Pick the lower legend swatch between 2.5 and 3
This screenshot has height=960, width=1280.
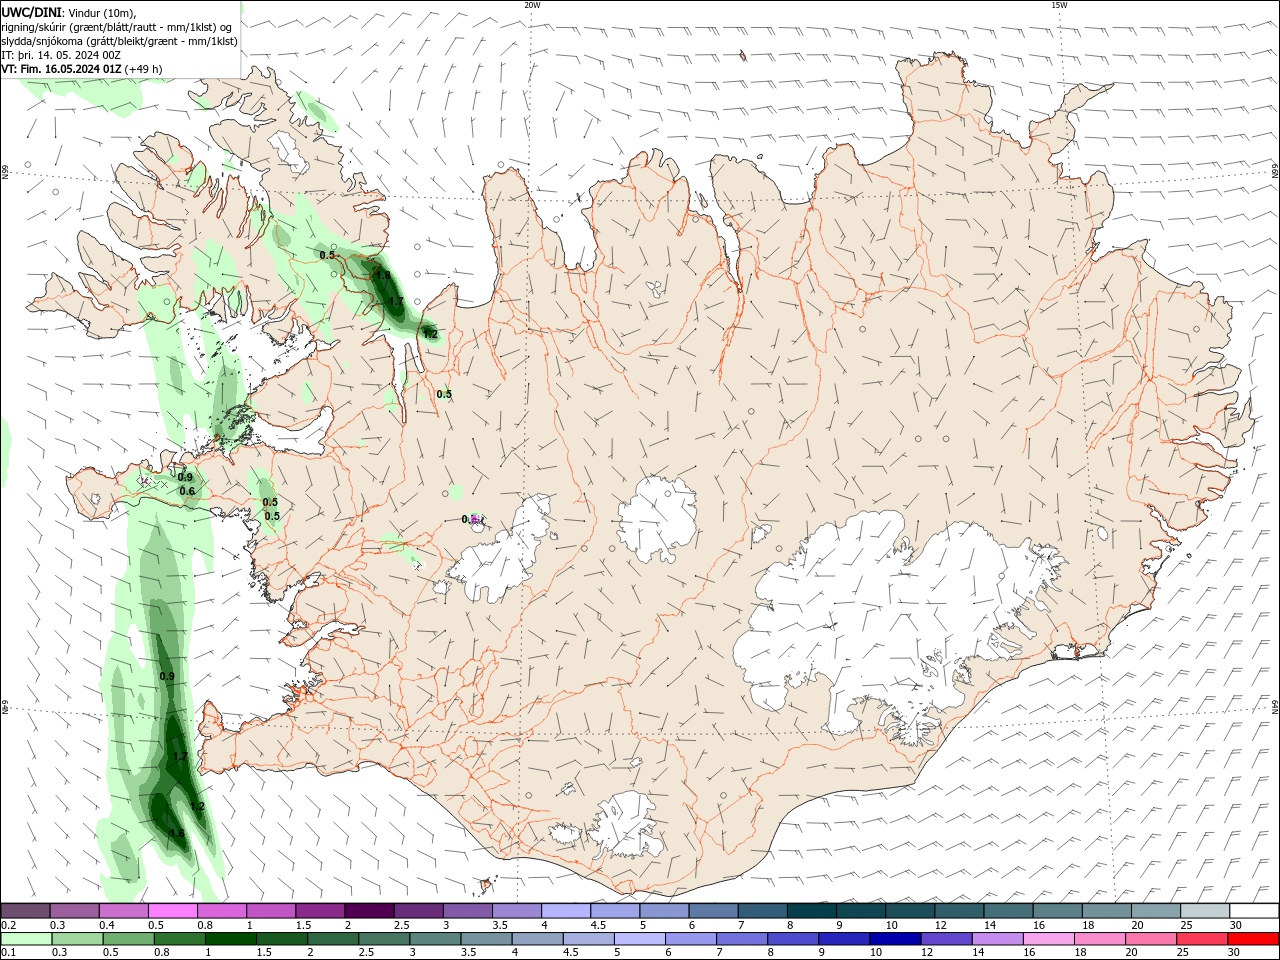pos(384,939)
